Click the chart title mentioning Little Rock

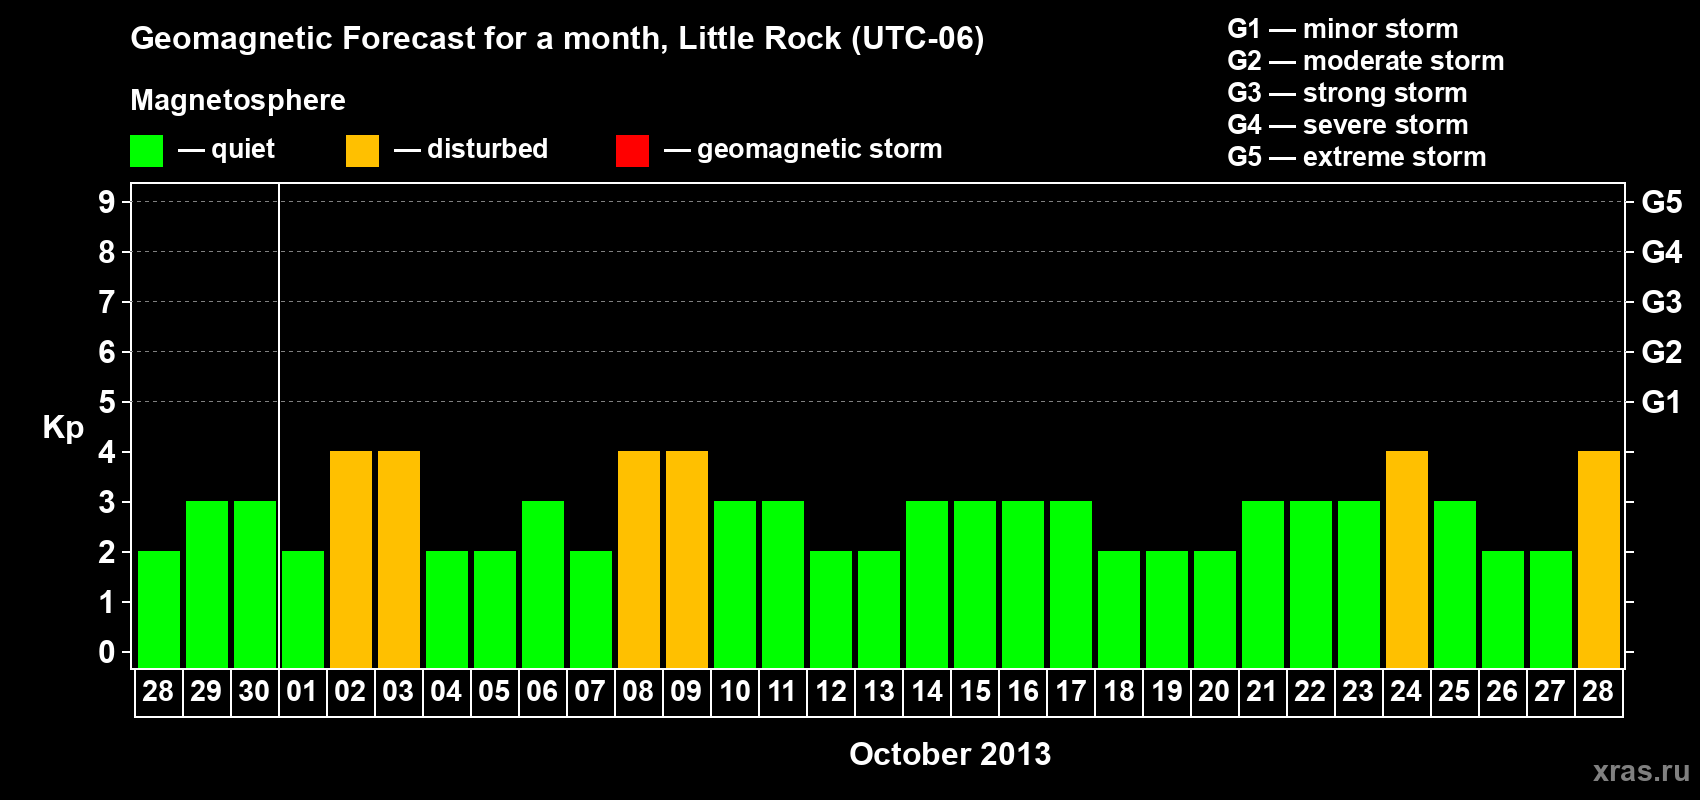[x=557, y=39]
